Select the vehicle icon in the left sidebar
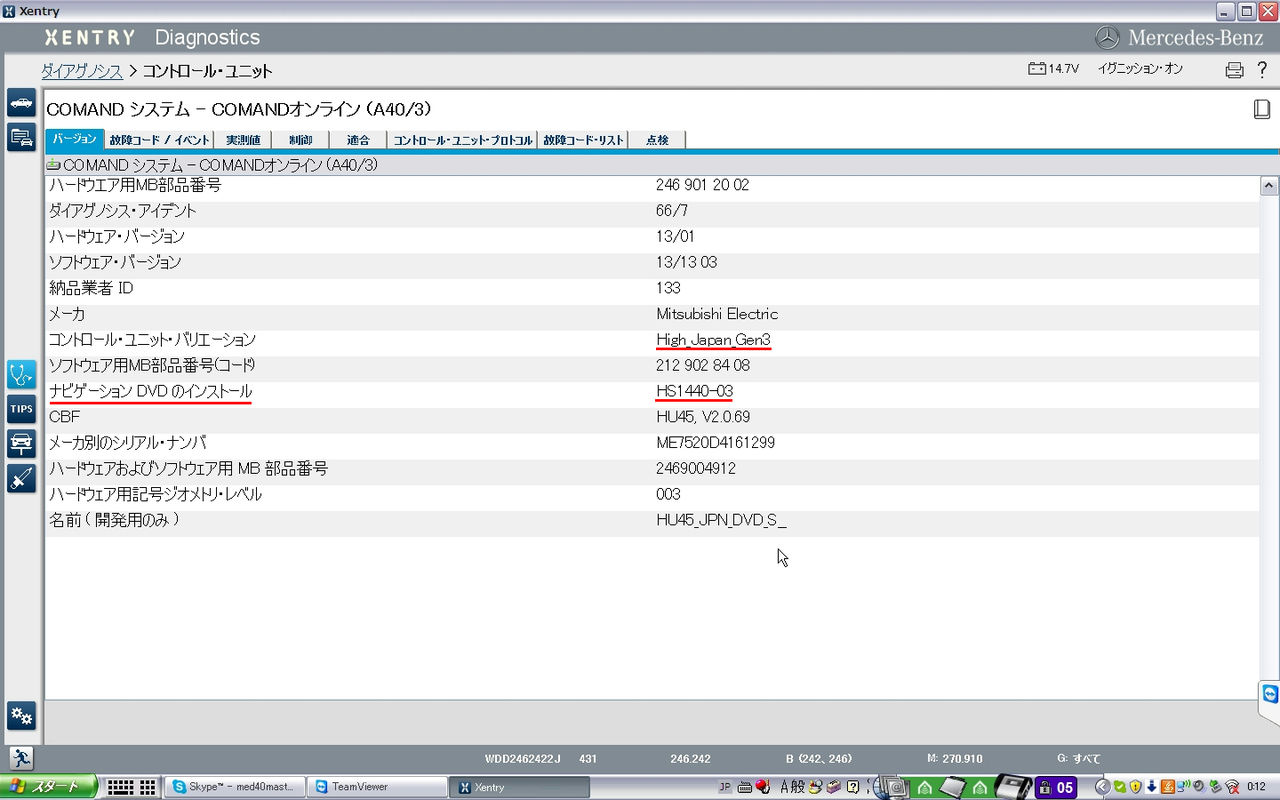The image size is (1280, 800). 21,102
